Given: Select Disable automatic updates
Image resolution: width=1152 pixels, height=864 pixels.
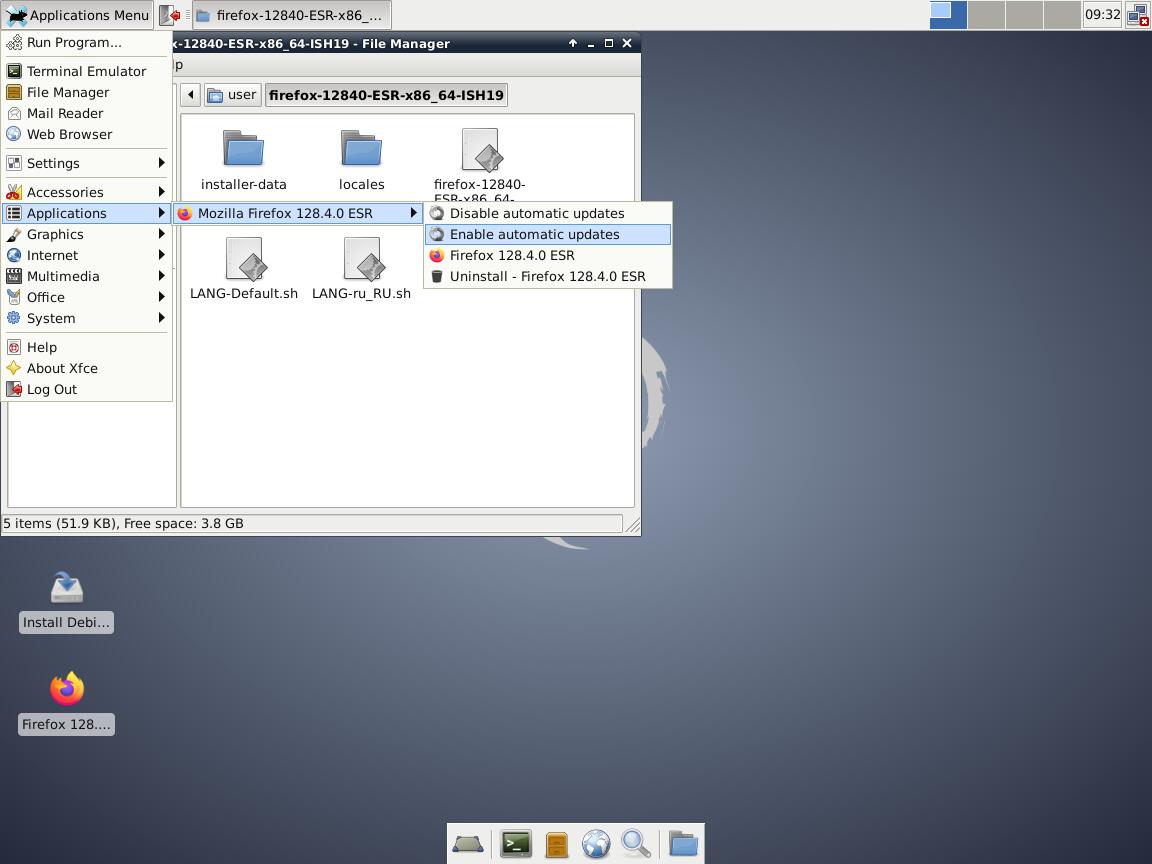Looking at the screenshot, I should pos(548,213).
